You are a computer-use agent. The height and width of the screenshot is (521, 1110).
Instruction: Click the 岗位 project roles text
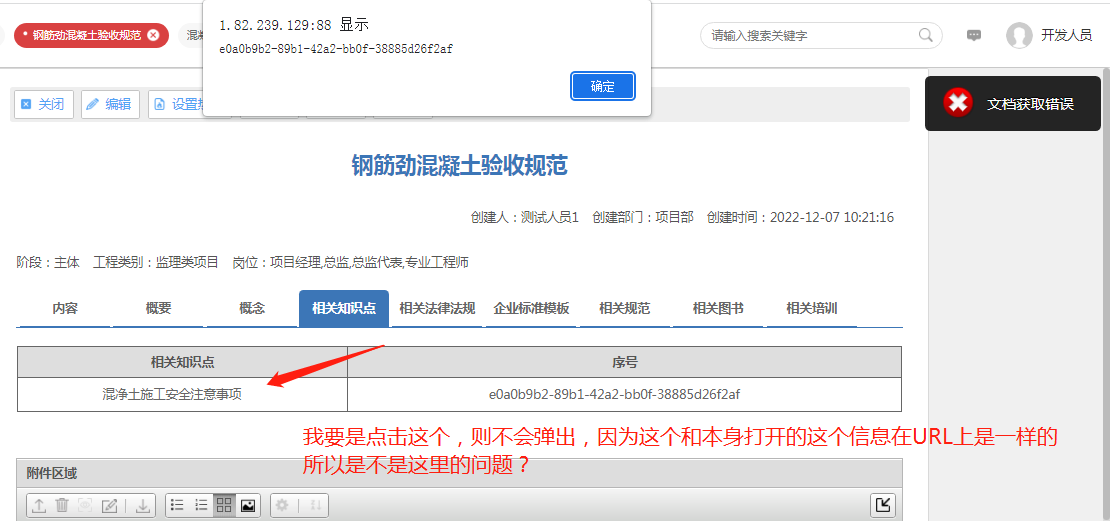(x=350, y=263)
